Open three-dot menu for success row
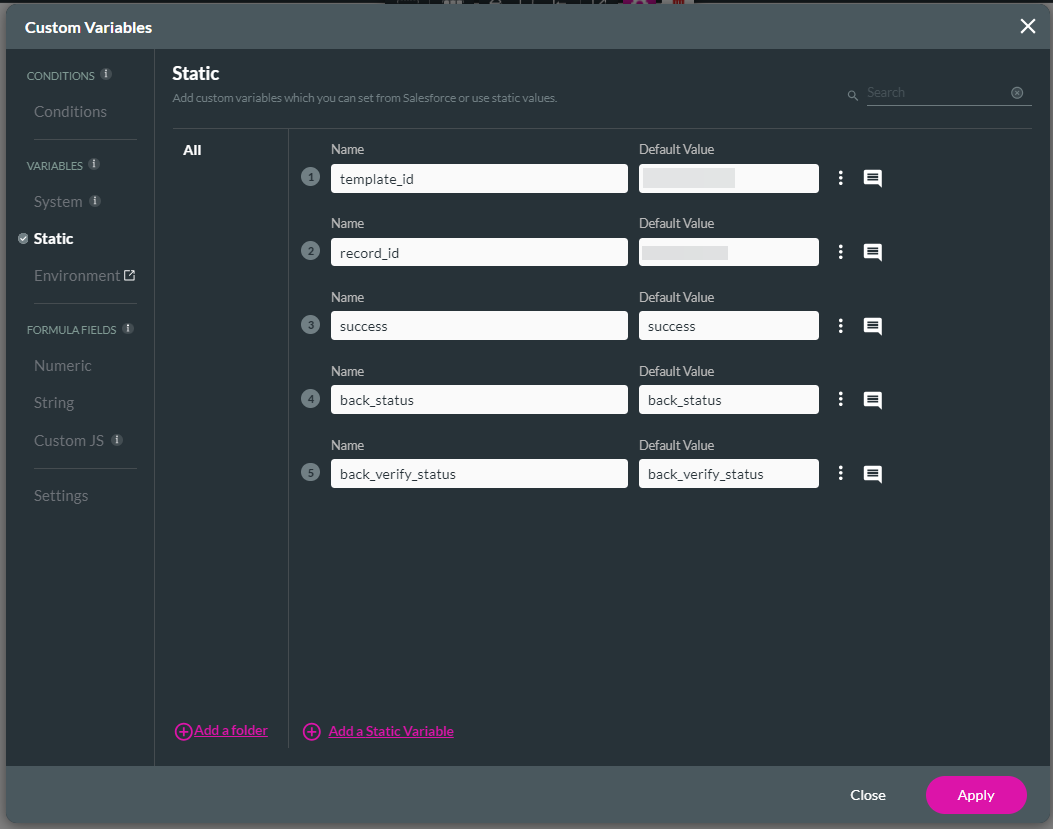 pos(841,326)
